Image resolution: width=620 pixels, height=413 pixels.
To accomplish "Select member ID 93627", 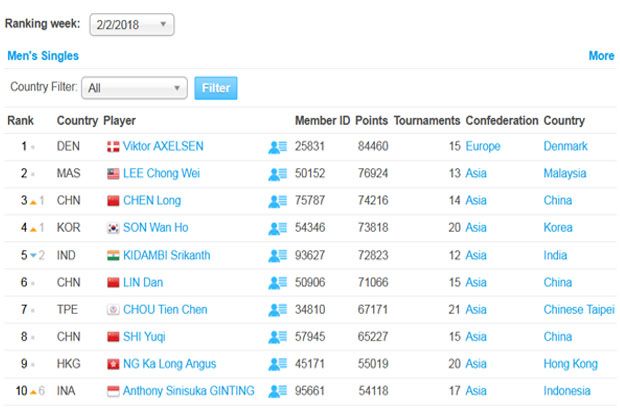I will click(x=310, y=255).
